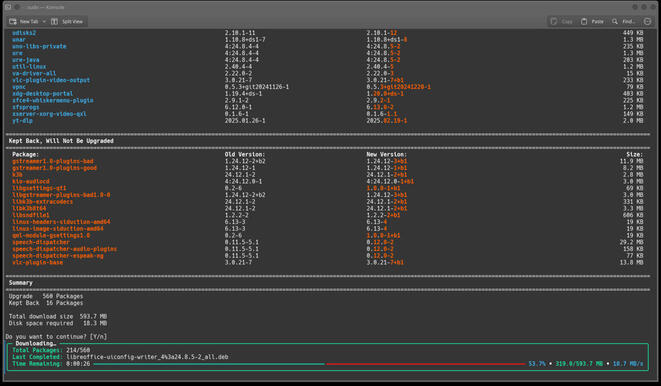Select the qml-module-gsettings1.0 package name
Viewport: 661px width, 386px height.
[51, 235]
